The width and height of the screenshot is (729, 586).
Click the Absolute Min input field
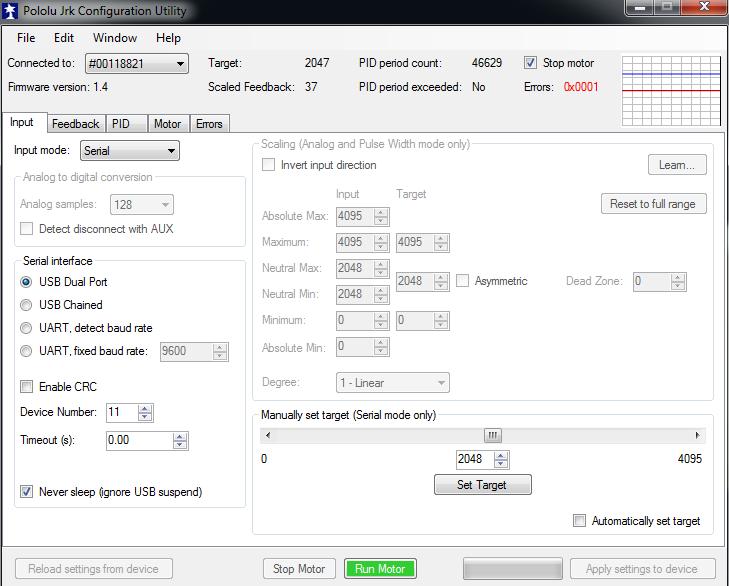[355, 347]
